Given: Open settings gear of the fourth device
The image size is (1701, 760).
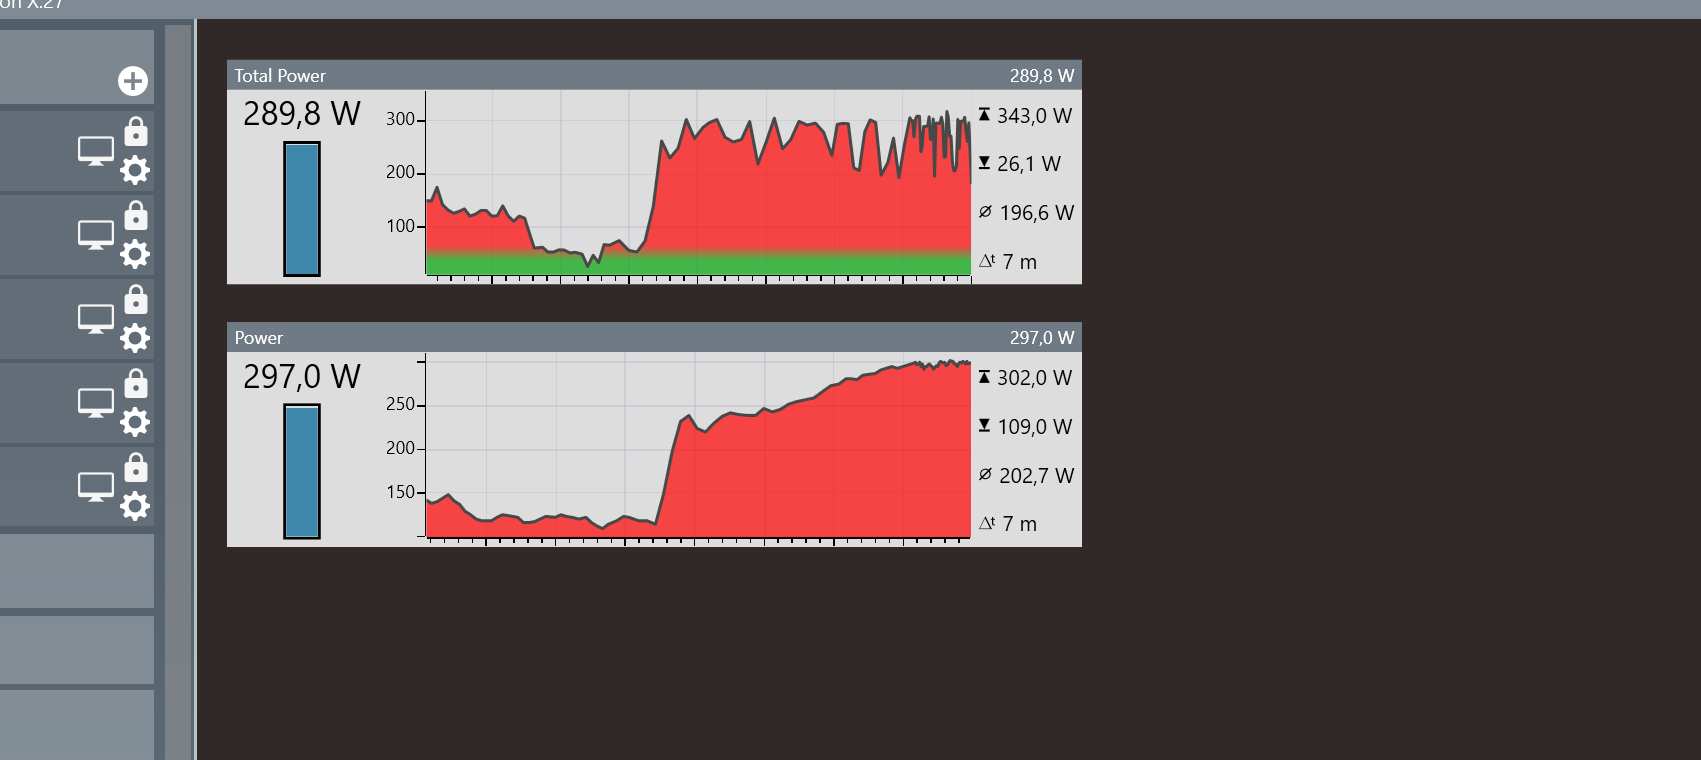Looking at the screenshot, I should tap(135, 422).
